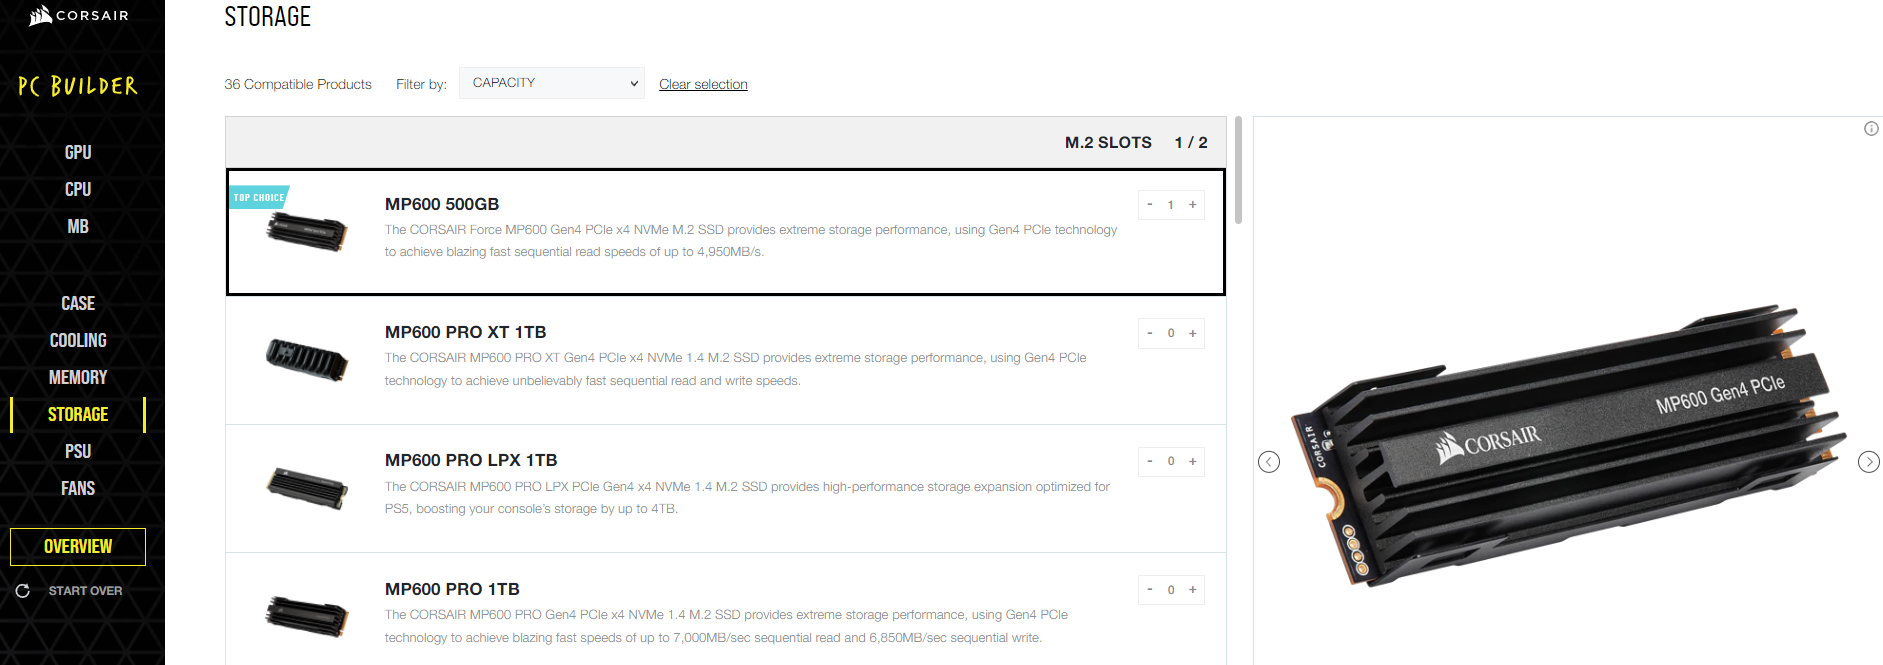Show next product image with right arrow
Image resolution: width=1883 pixels, height=665 pixels.
[x=1868, y=462]
